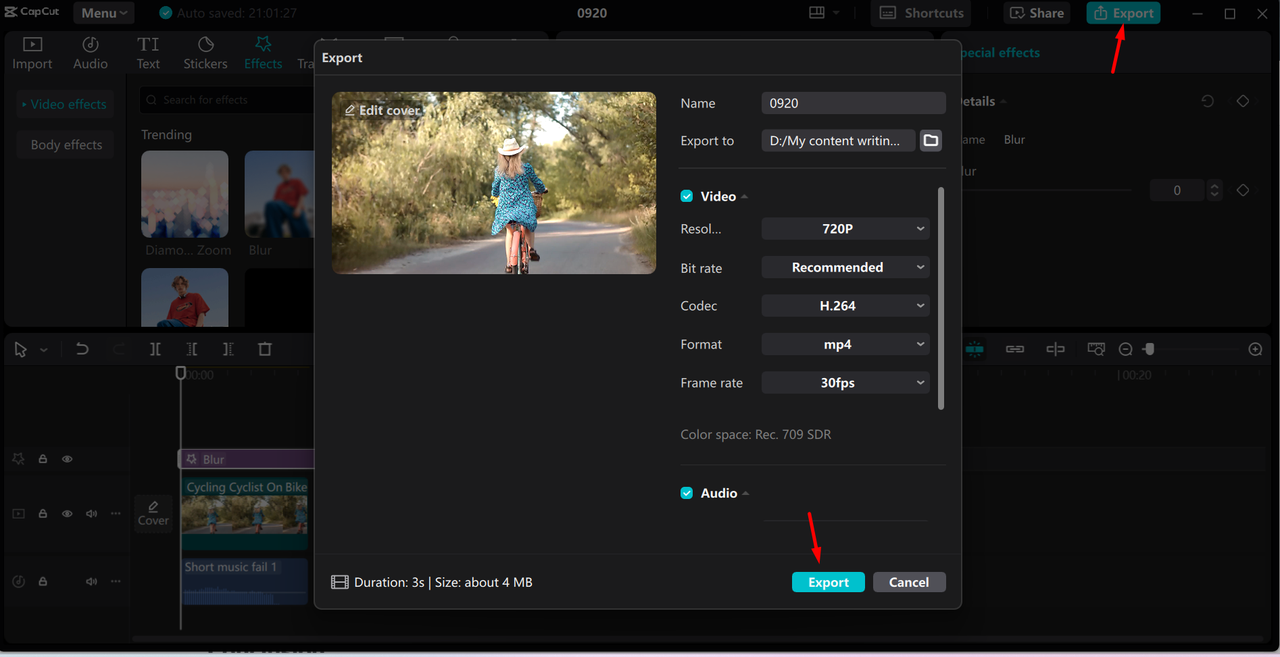The image size is (1280, 657).
Task: Select the Blur clip on effect track
Action: (x=246, y=459)
